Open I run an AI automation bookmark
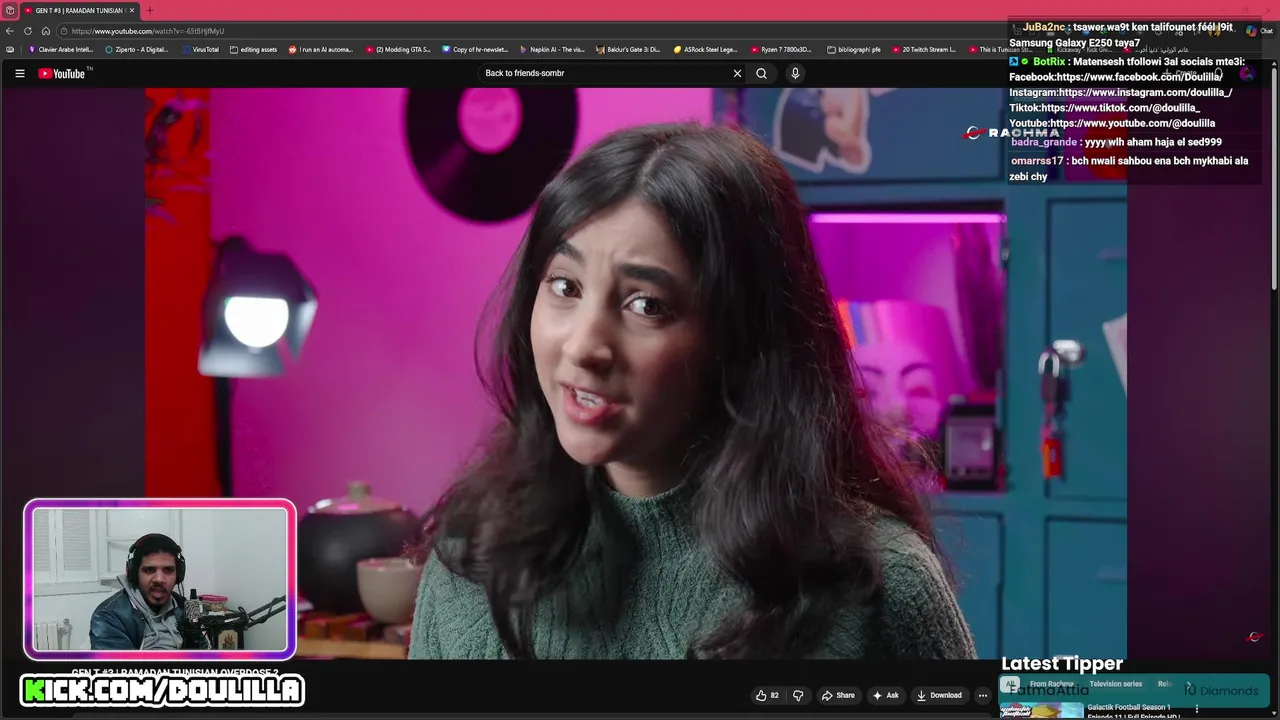This screenshot has height=720, width=1280. (x=321, y=49)
